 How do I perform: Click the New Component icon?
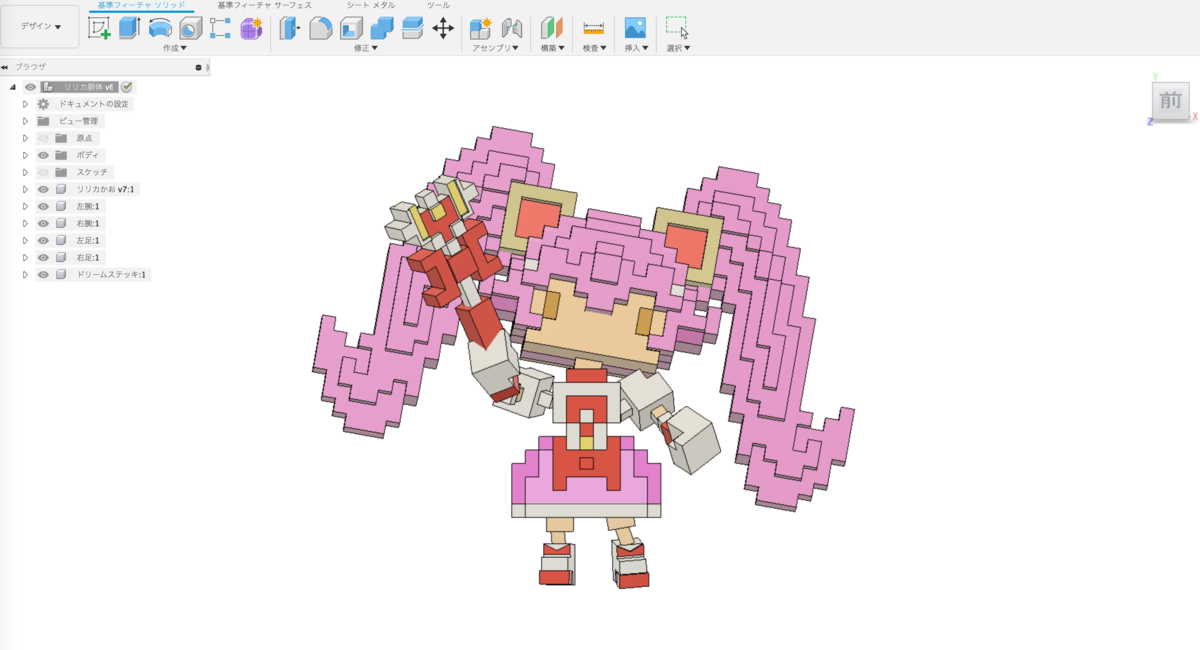coord(481,28)
